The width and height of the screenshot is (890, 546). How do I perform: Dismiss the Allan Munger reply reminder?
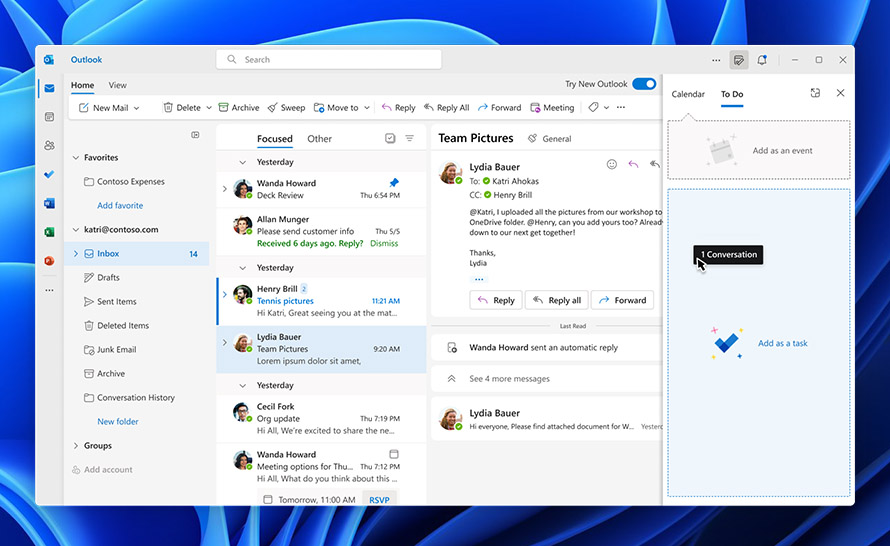[384, 243]
